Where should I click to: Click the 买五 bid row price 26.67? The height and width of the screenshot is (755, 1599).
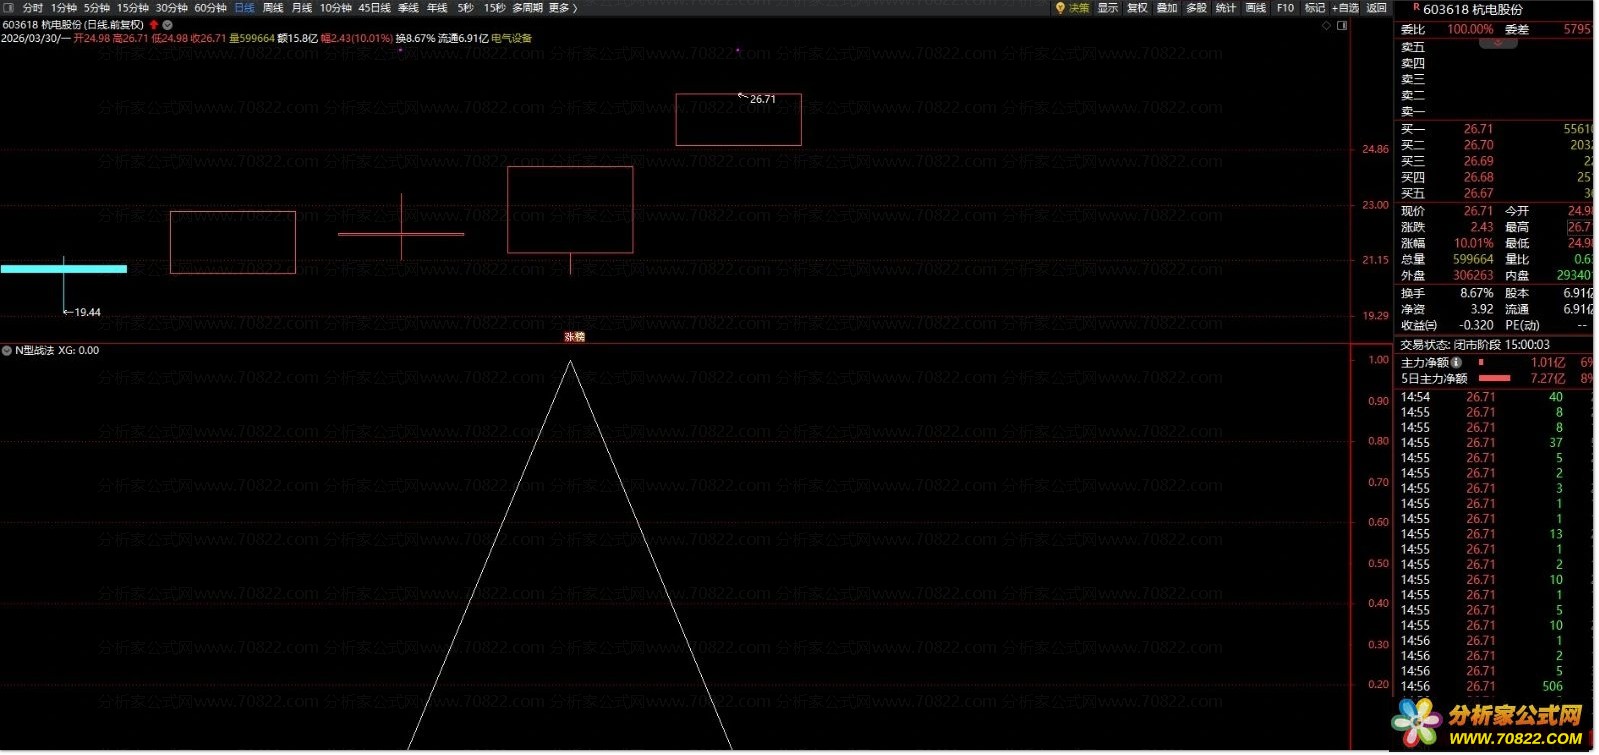1478,193
